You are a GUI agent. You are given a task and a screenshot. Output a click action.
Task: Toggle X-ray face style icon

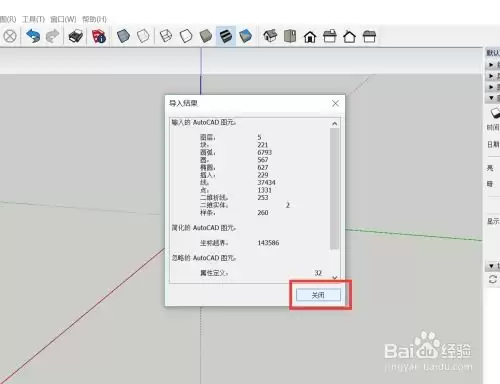[123, 36]
